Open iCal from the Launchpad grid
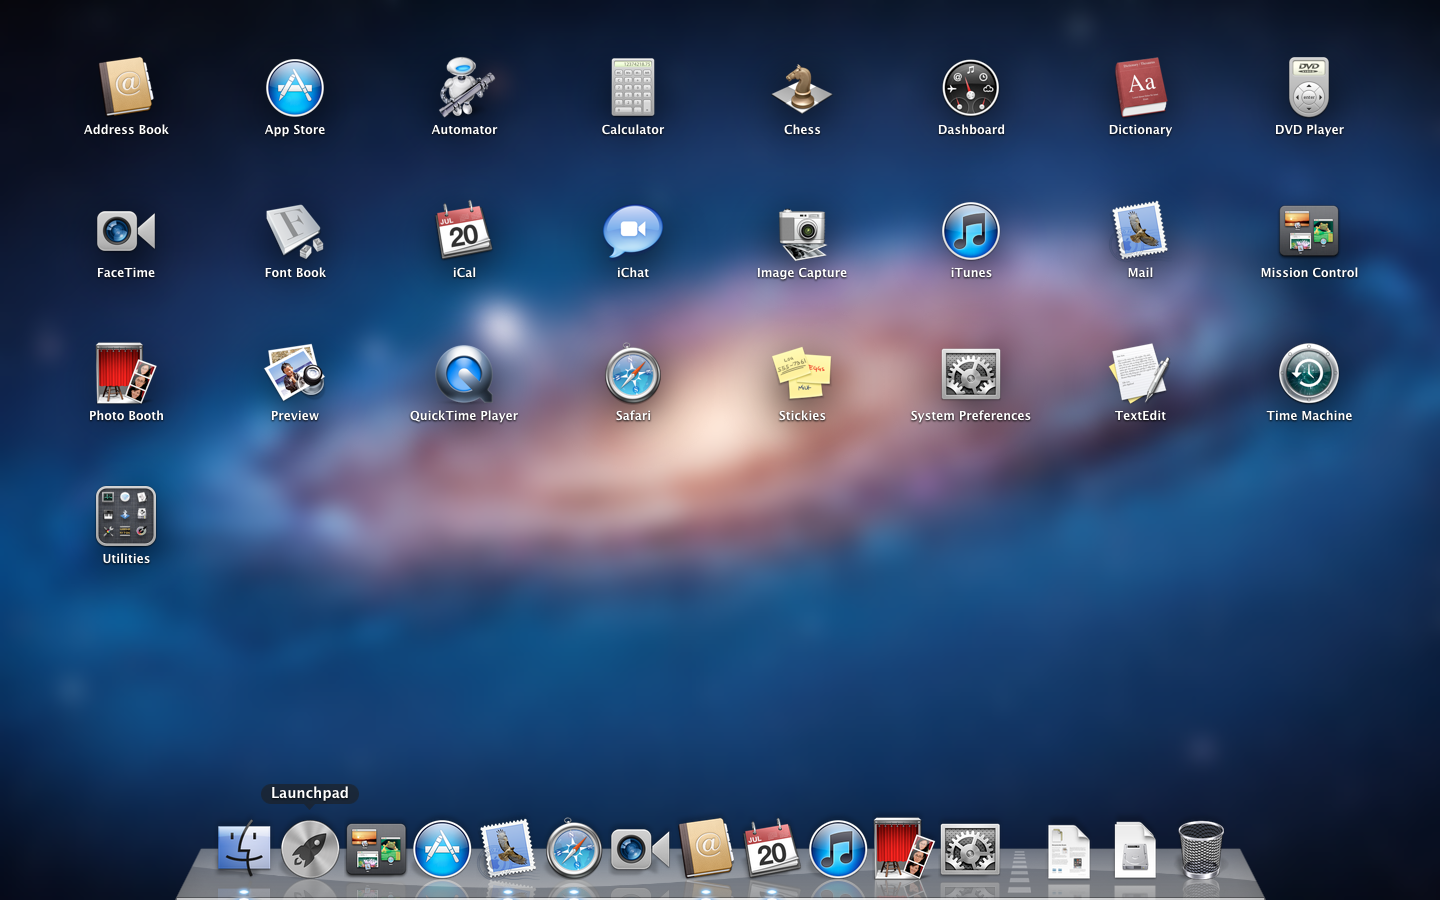The image size is (1440, 900). pyautogui.click(x=464, y=231)
